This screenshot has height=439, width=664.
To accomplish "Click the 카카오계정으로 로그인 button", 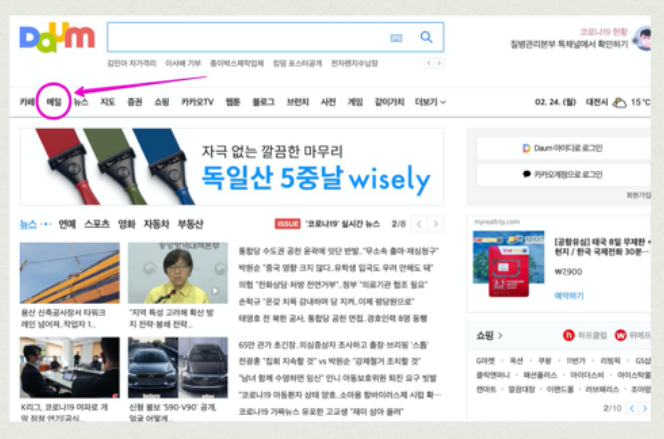I will [x=564, y=174].
